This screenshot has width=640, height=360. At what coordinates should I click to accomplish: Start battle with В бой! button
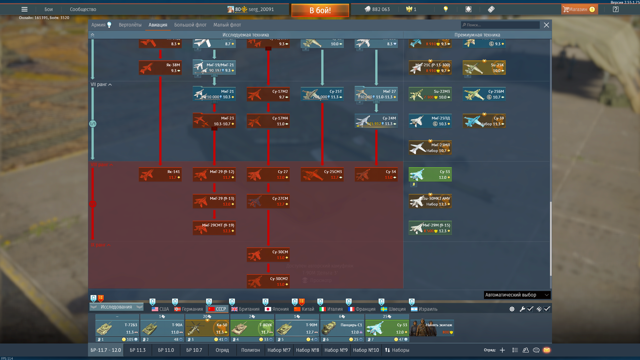tap(320, 10)
